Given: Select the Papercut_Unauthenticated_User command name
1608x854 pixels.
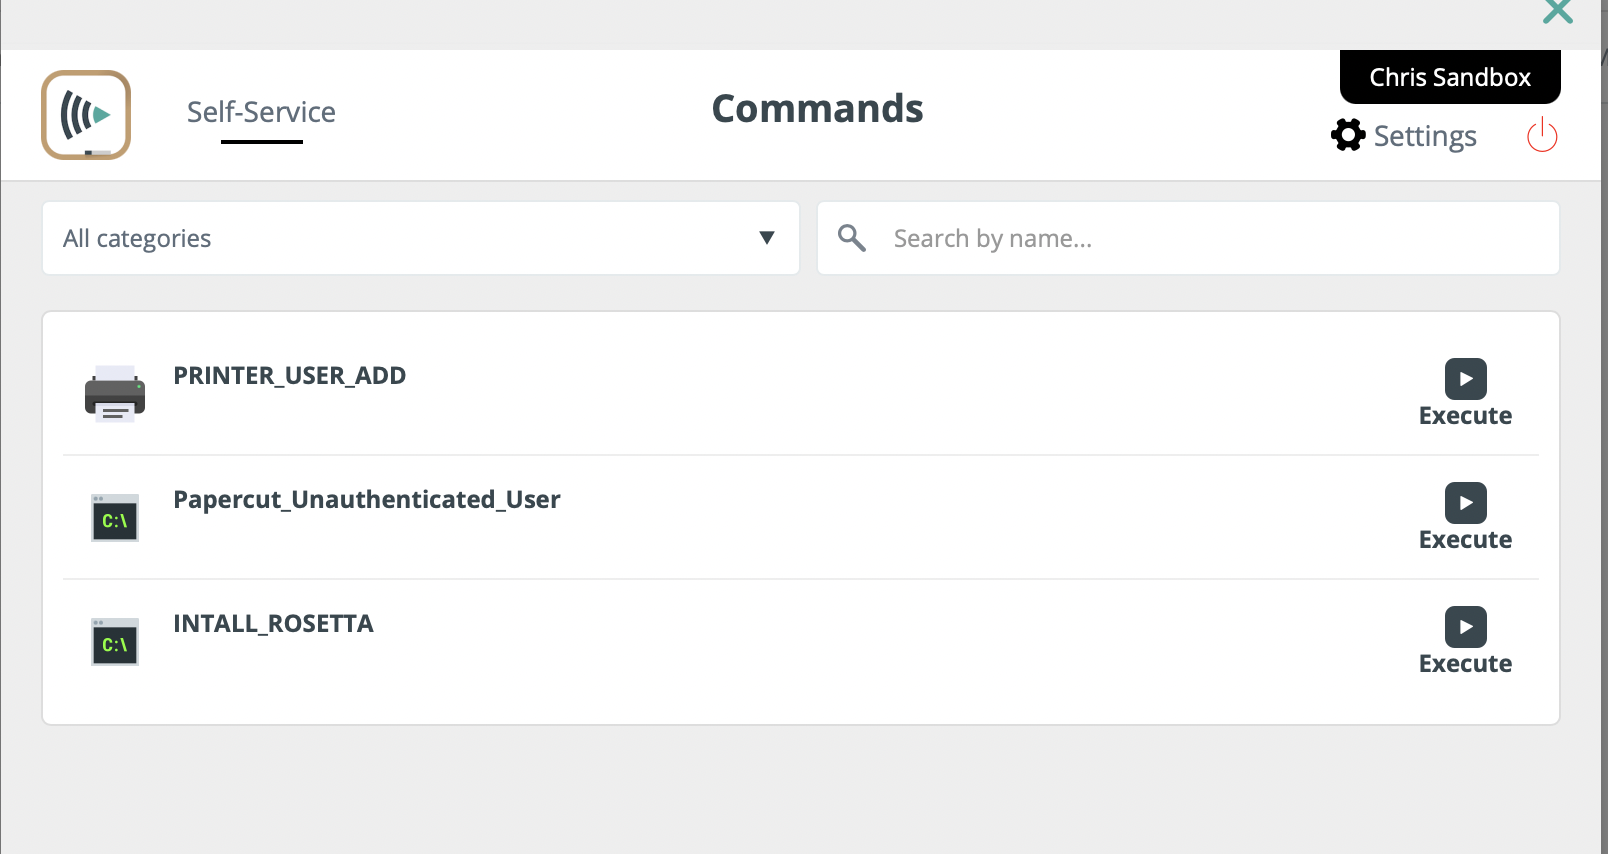Looking at the screenshot, I should [367, 500].
